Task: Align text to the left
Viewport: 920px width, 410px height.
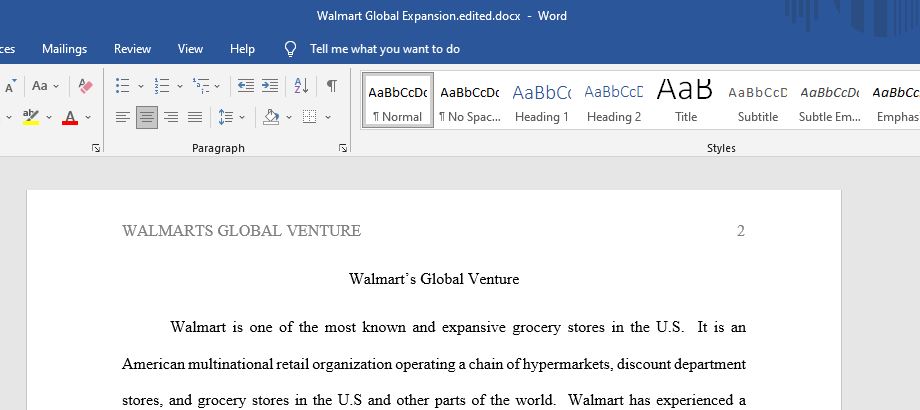Action: tap(123, 117)
